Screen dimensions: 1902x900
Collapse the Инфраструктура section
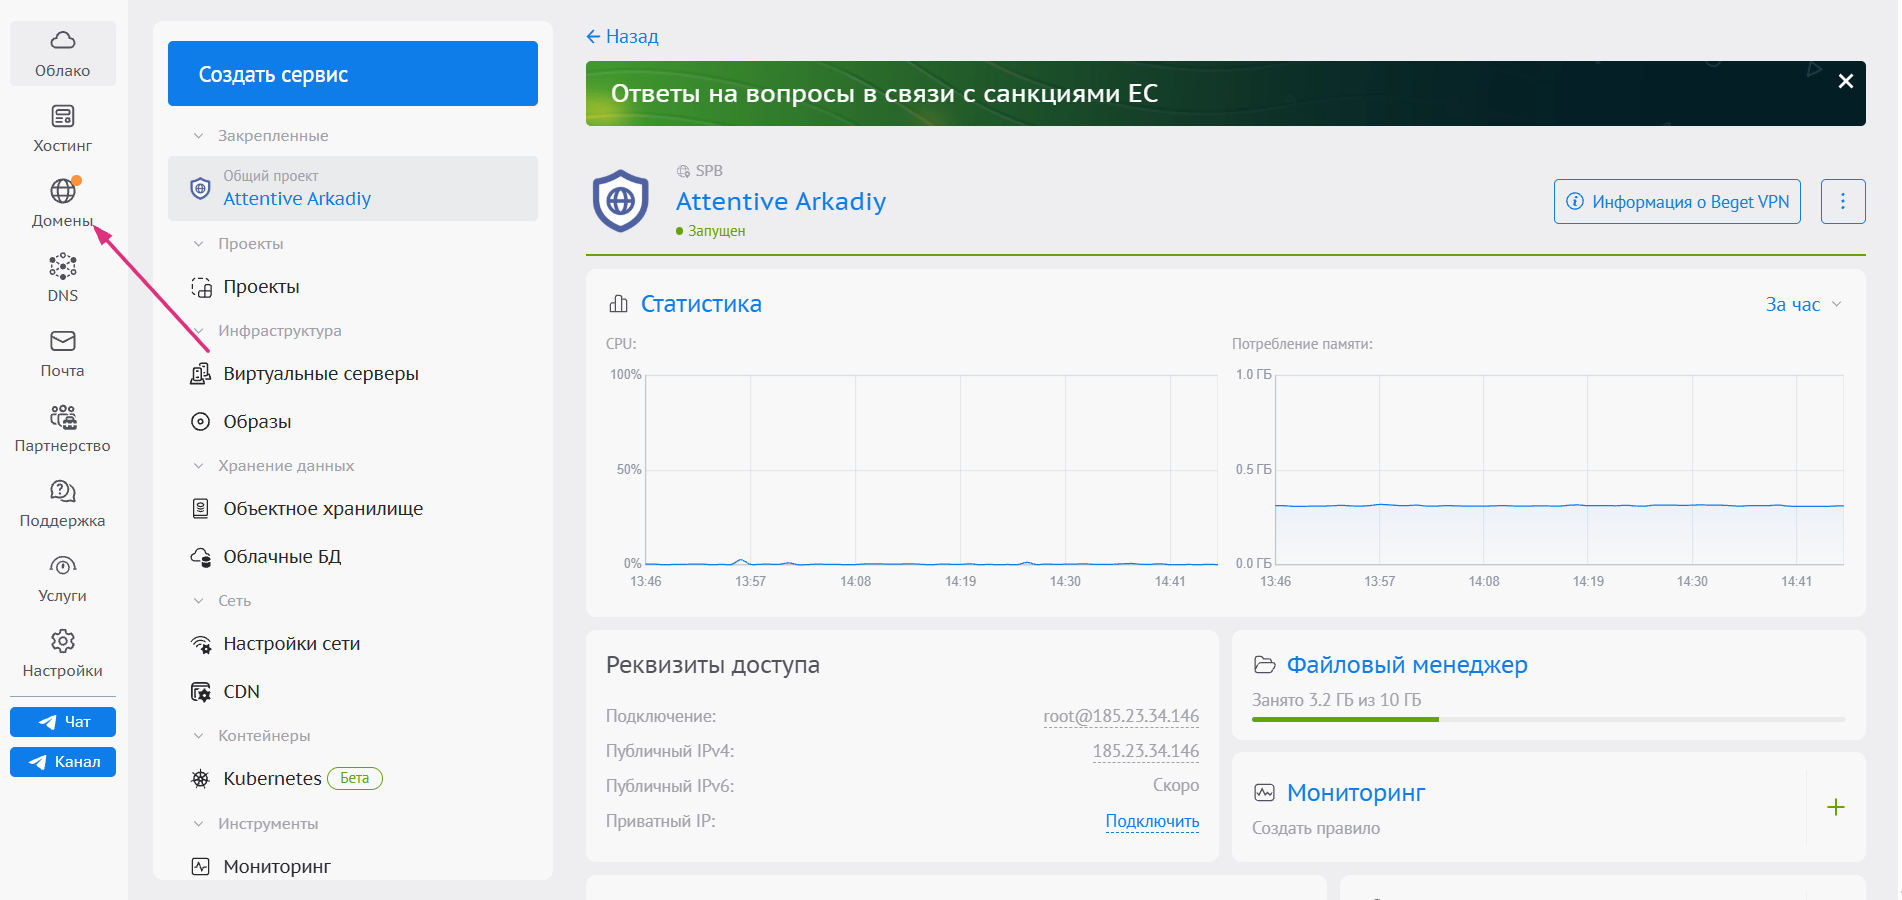[198, 331]
